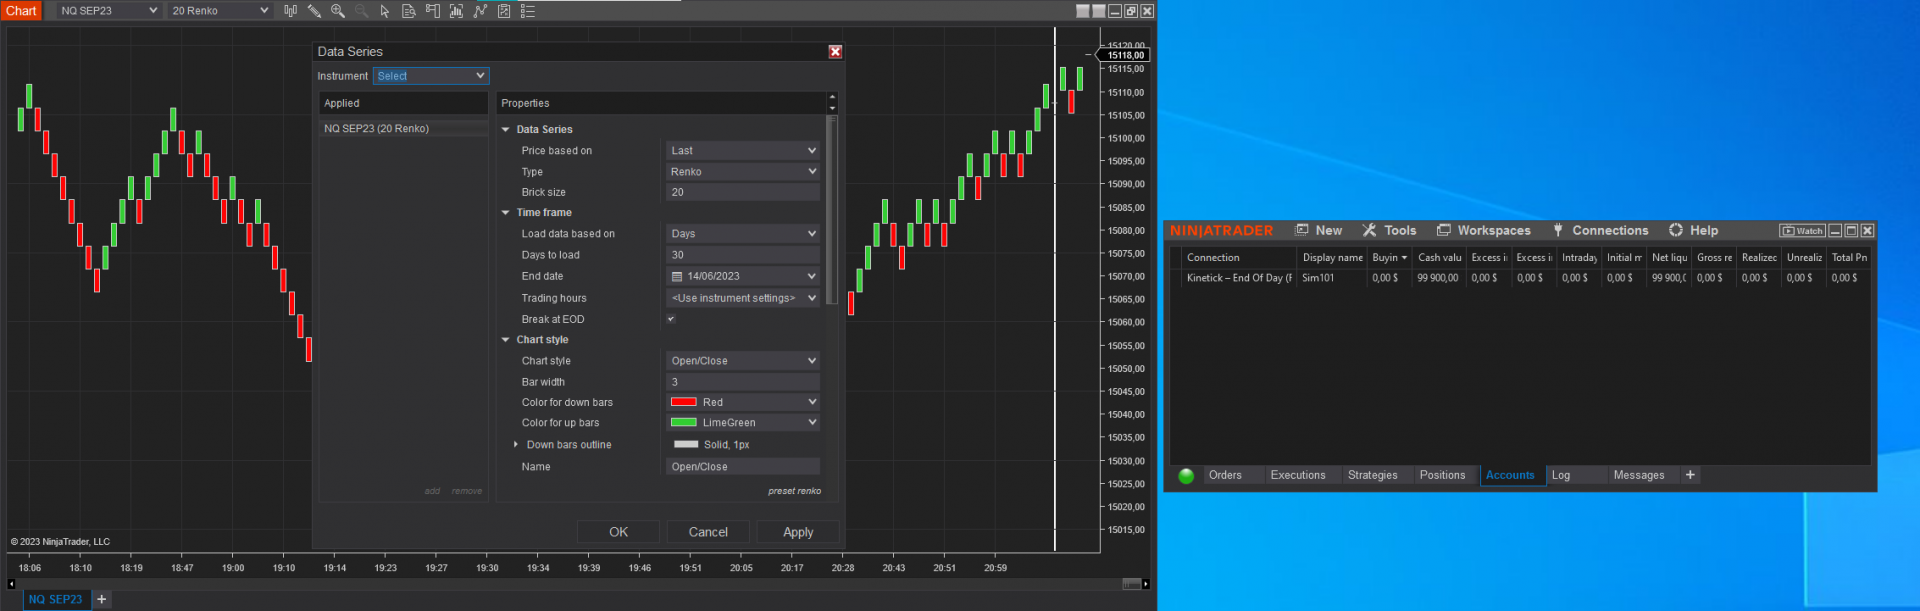Open the Buyin column dropdown arrow
1920x611 pixels.
(x=1404, y=258)
